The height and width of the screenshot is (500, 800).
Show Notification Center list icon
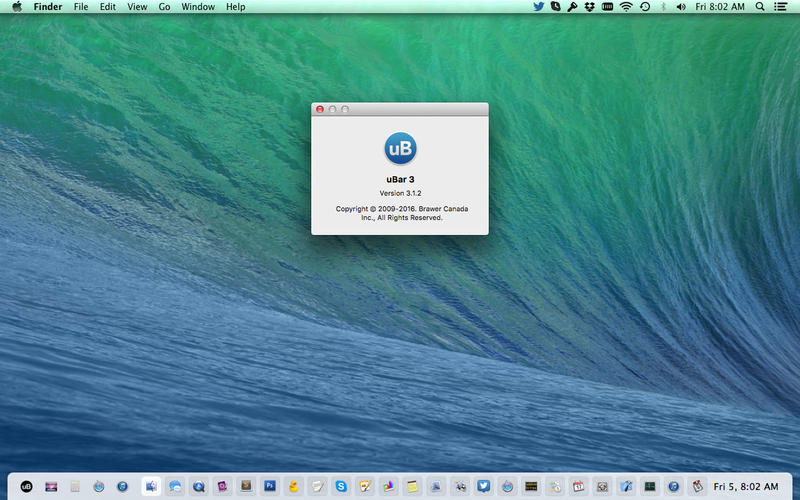pos(781,7)
